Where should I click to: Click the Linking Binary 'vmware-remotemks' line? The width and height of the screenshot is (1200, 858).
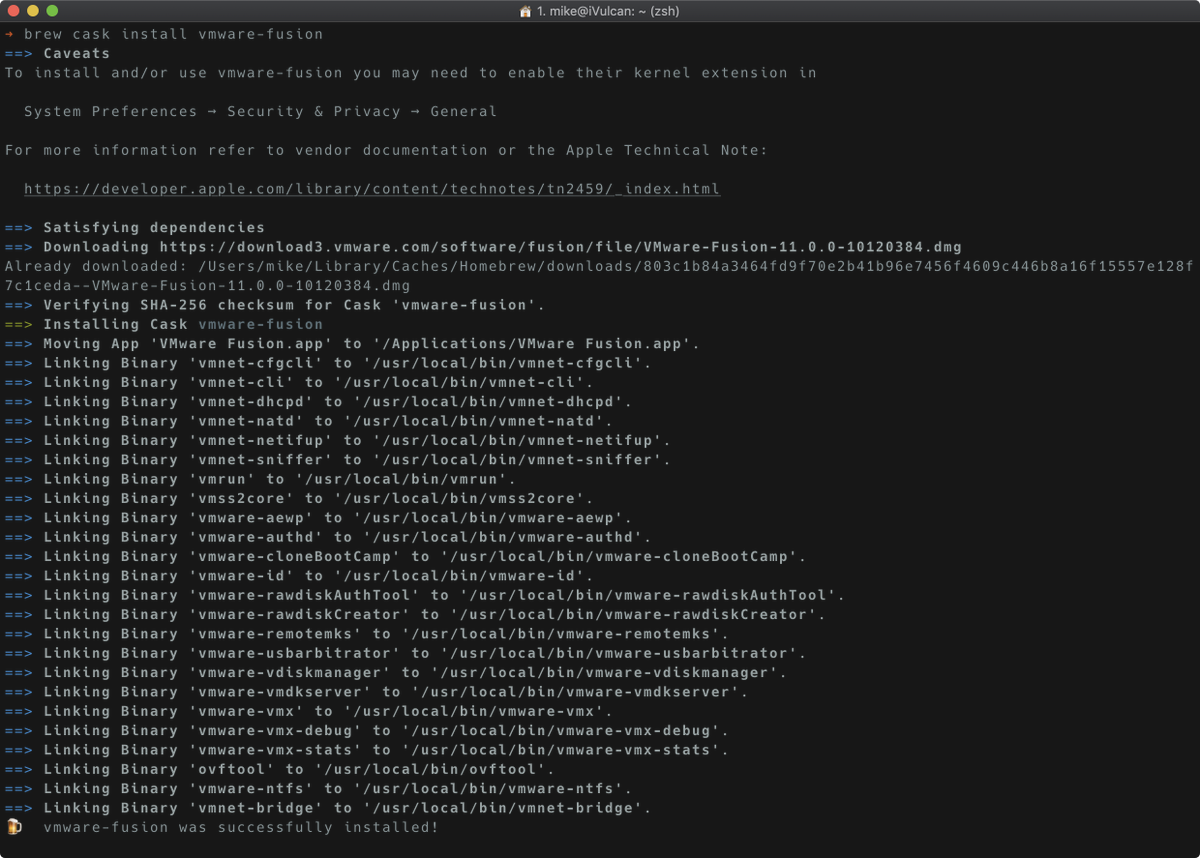[x=367, y=633]
